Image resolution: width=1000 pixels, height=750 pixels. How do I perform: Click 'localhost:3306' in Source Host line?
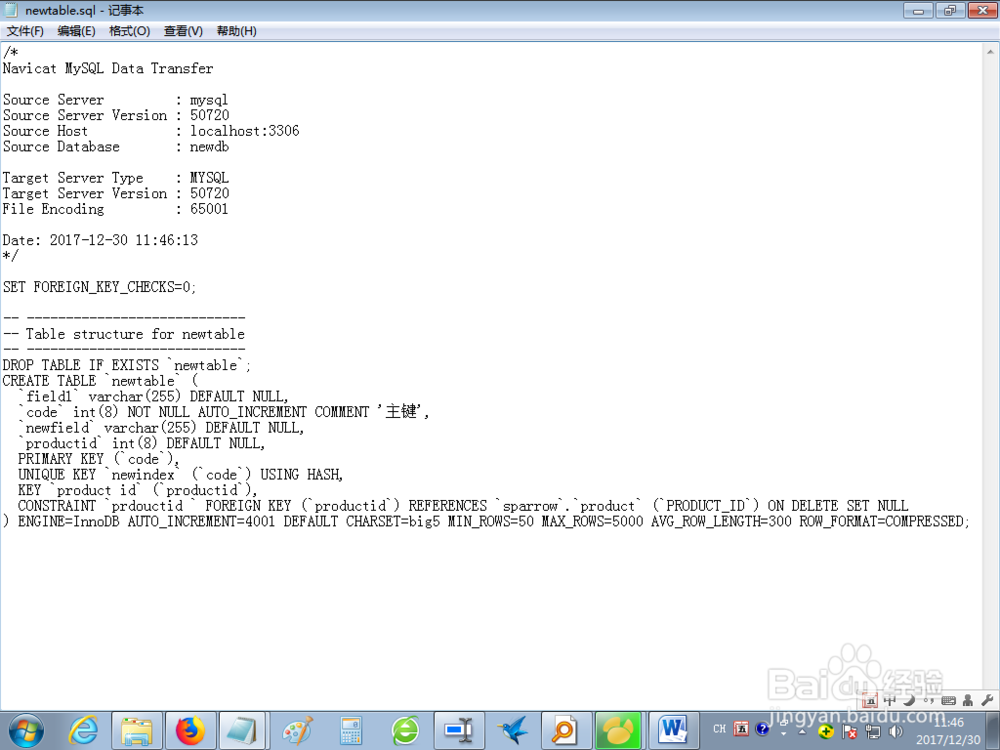[x=244, y=131]
